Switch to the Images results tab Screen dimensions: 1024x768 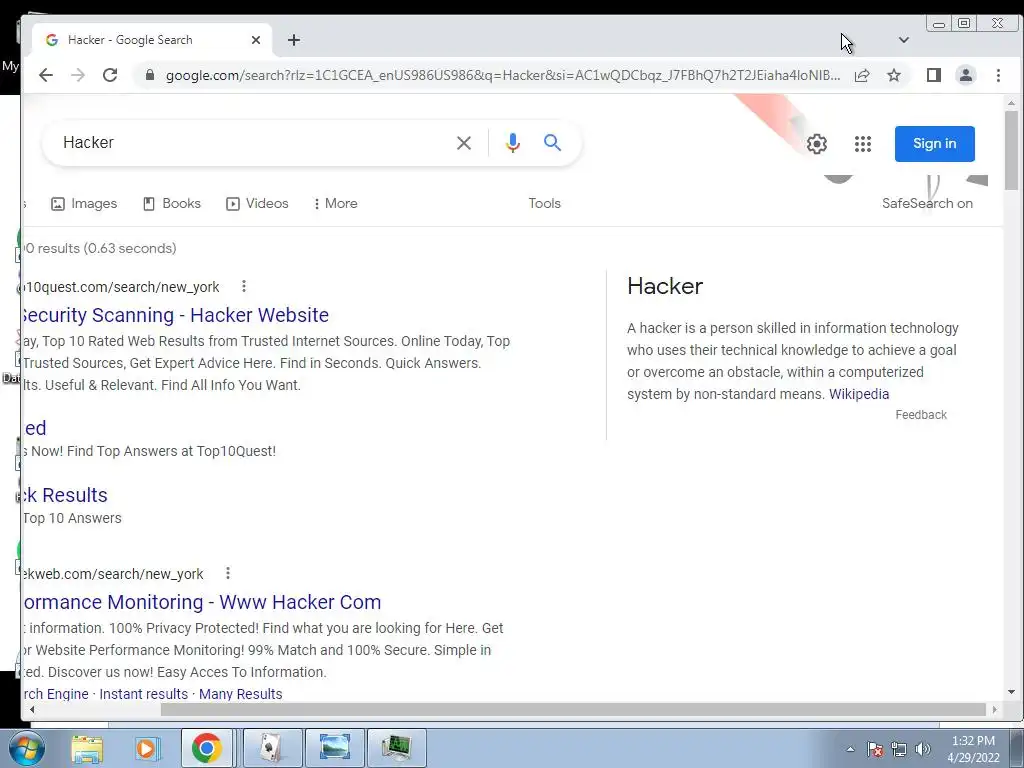(x=84, y=204)
